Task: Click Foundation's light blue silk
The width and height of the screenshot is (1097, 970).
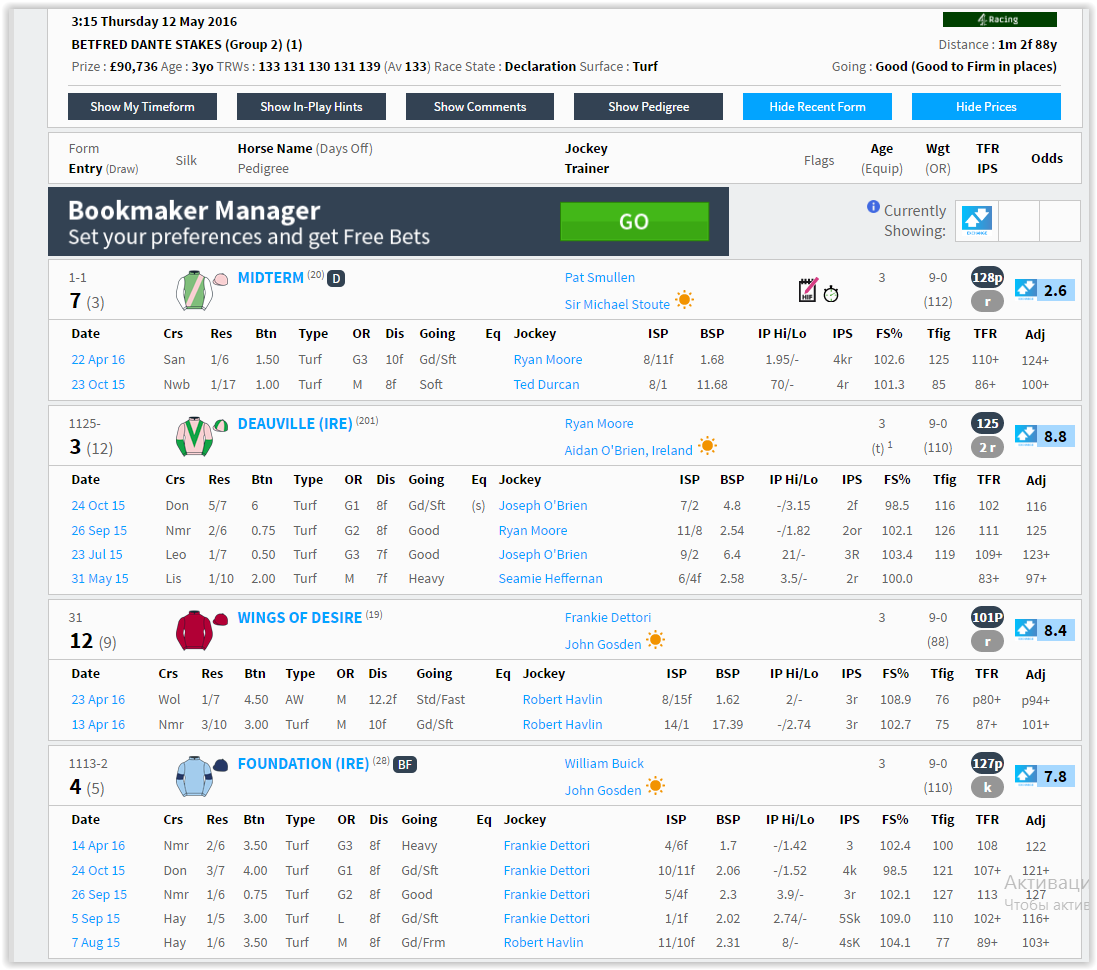Action: (194, 776)
